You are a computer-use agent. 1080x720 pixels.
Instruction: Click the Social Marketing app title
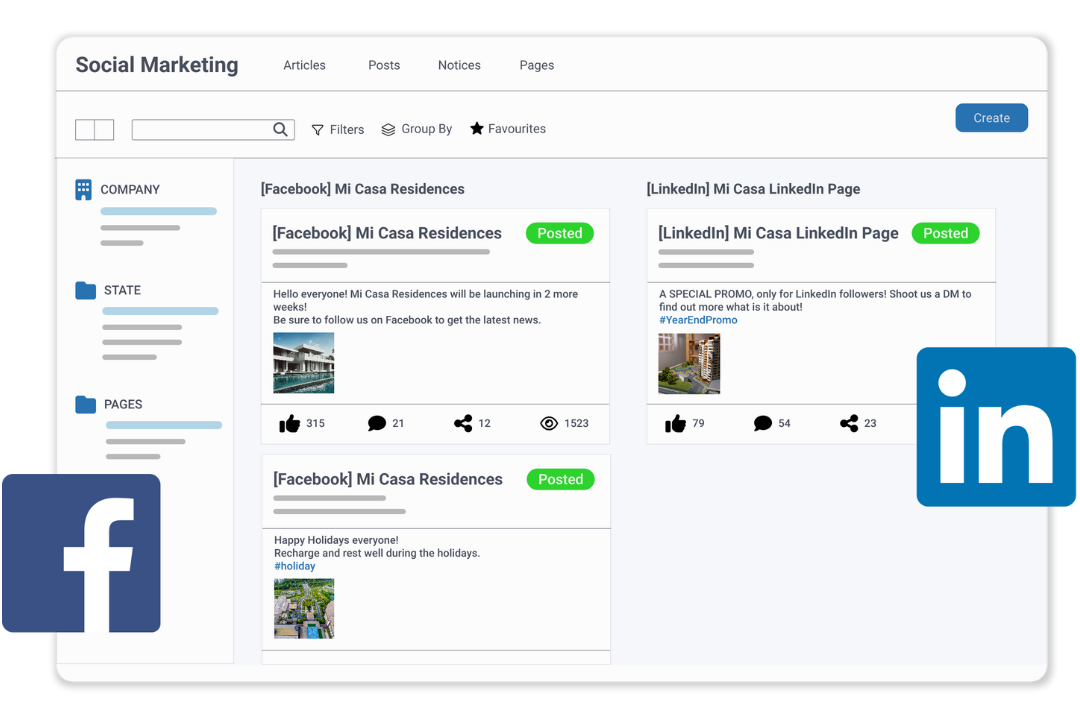157,65
